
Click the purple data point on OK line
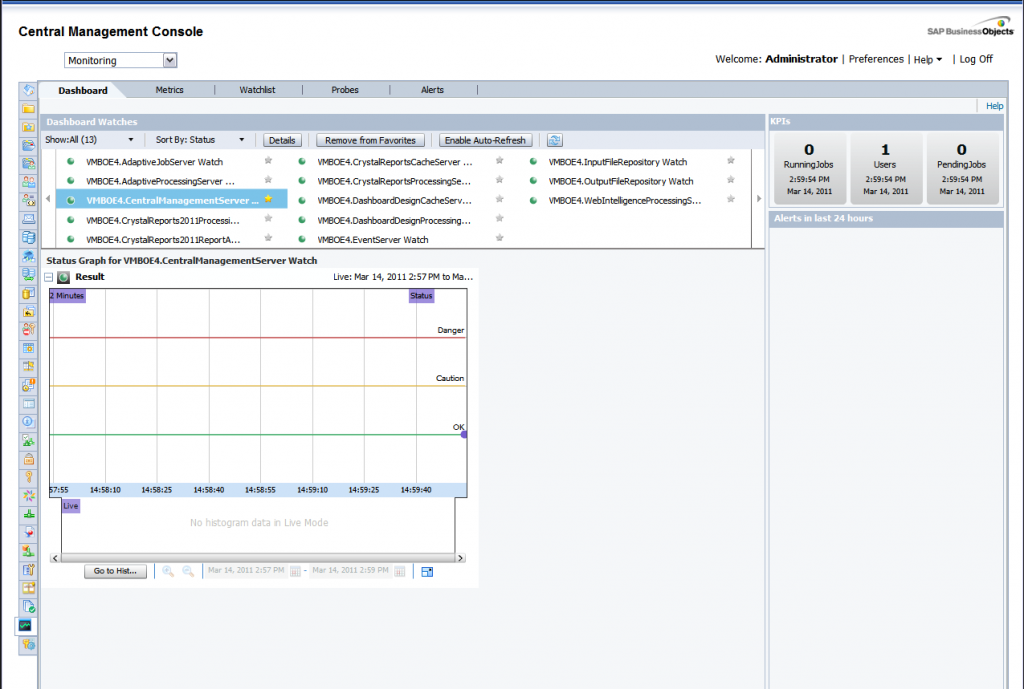coord(464,434)
